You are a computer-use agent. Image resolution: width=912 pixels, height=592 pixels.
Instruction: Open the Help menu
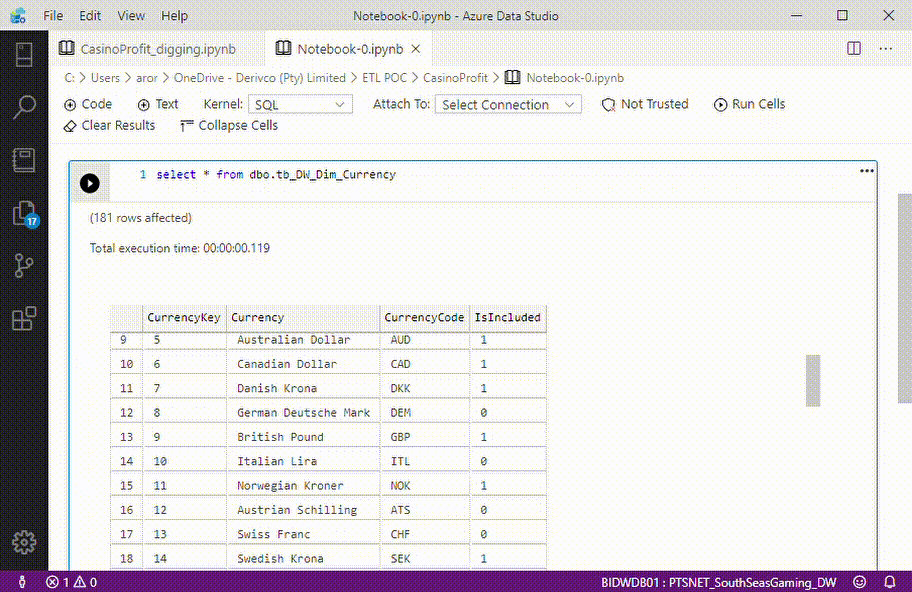click(x=174, y=15)
